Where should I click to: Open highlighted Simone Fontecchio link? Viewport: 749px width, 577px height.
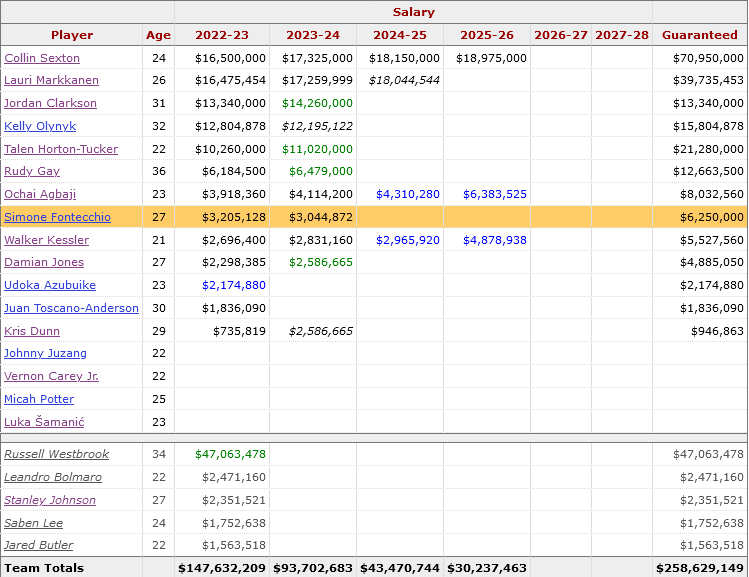click(57, 217)
